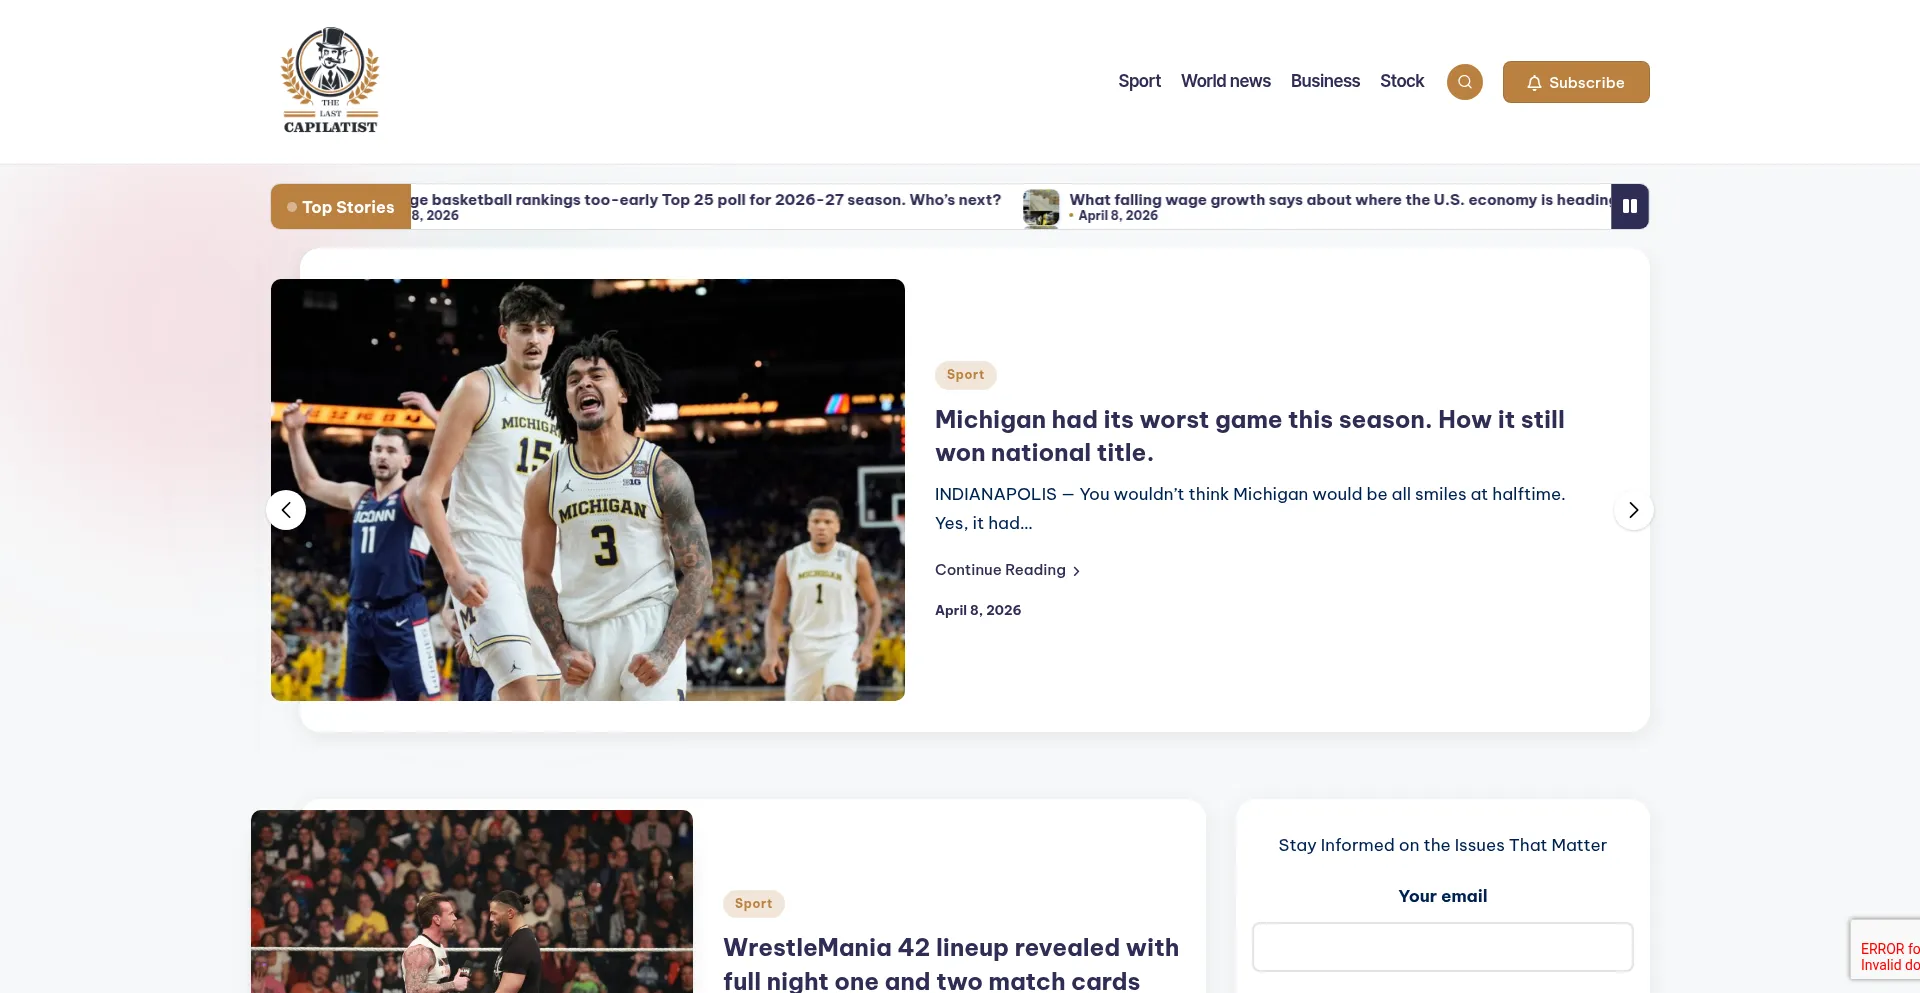
Task: Pause the Top Stories ticker
Action: point(1629,206)
